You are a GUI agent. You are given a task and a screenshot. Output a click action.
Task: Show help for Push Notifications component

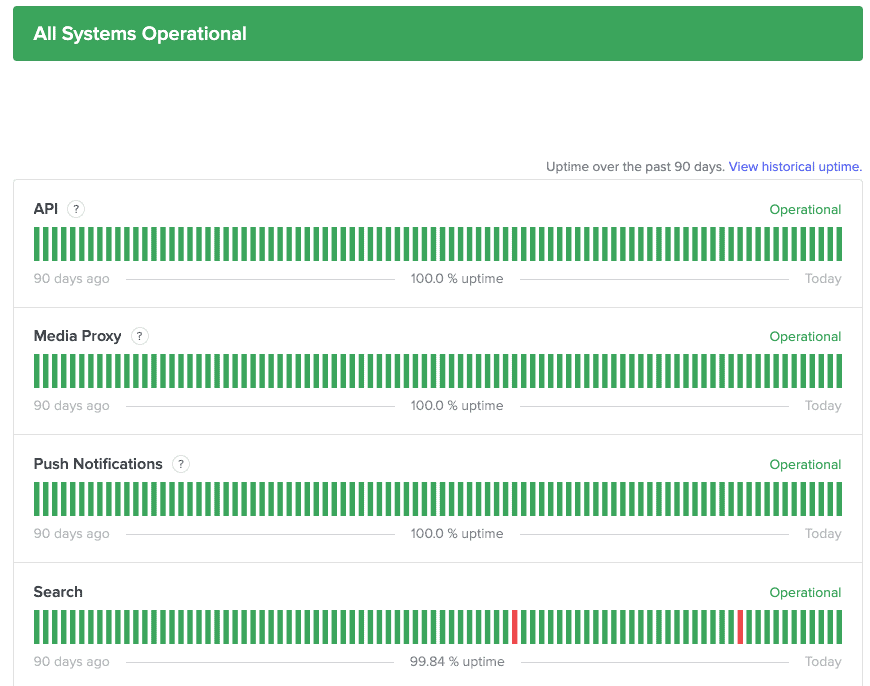(181, 464)
